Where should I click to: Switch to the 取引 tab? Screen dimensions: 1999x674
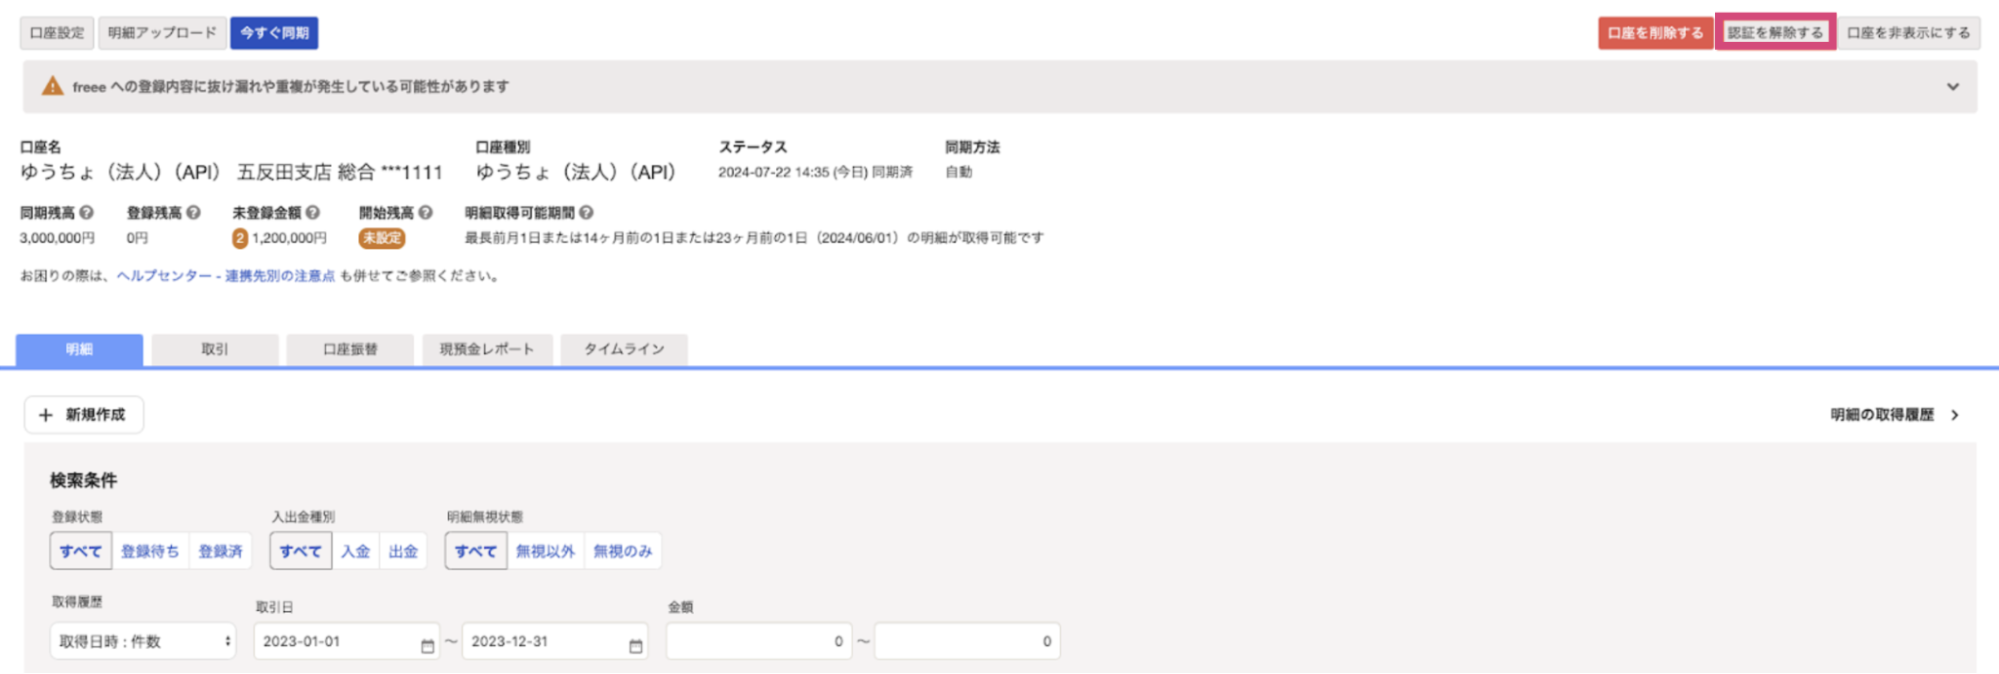pyautogui.click(x=215, y=349)
